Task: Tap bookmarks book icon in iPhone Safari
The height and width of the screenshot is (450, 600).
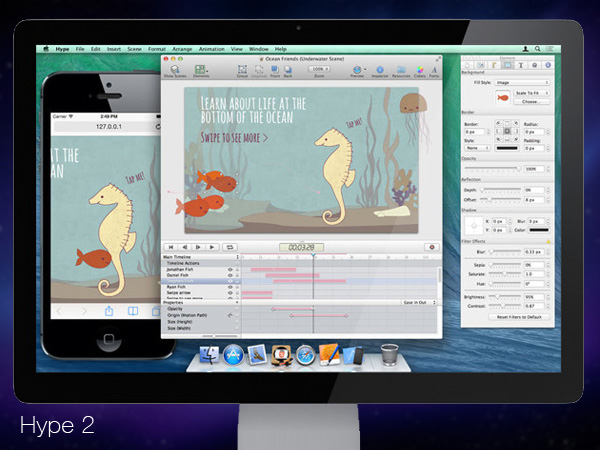Action: pos(133,311)
